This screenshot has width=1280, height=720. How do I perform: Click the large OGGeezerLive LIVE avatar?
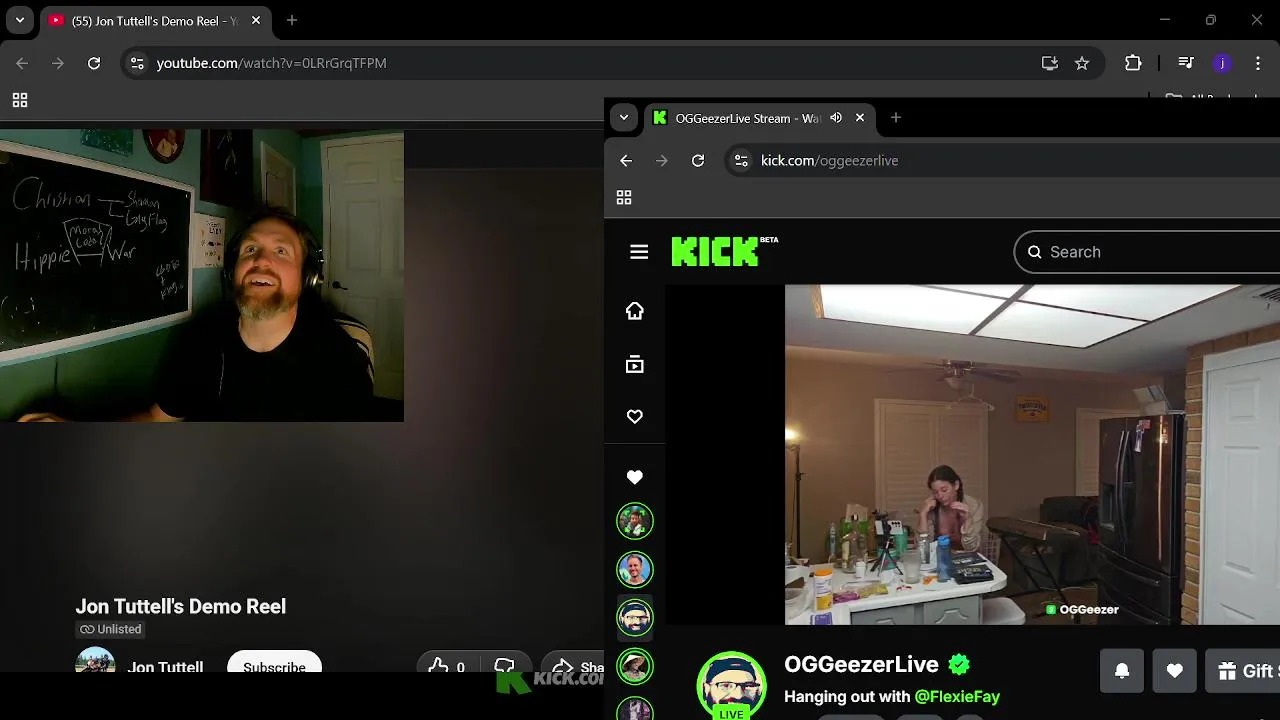click(732, 686)
